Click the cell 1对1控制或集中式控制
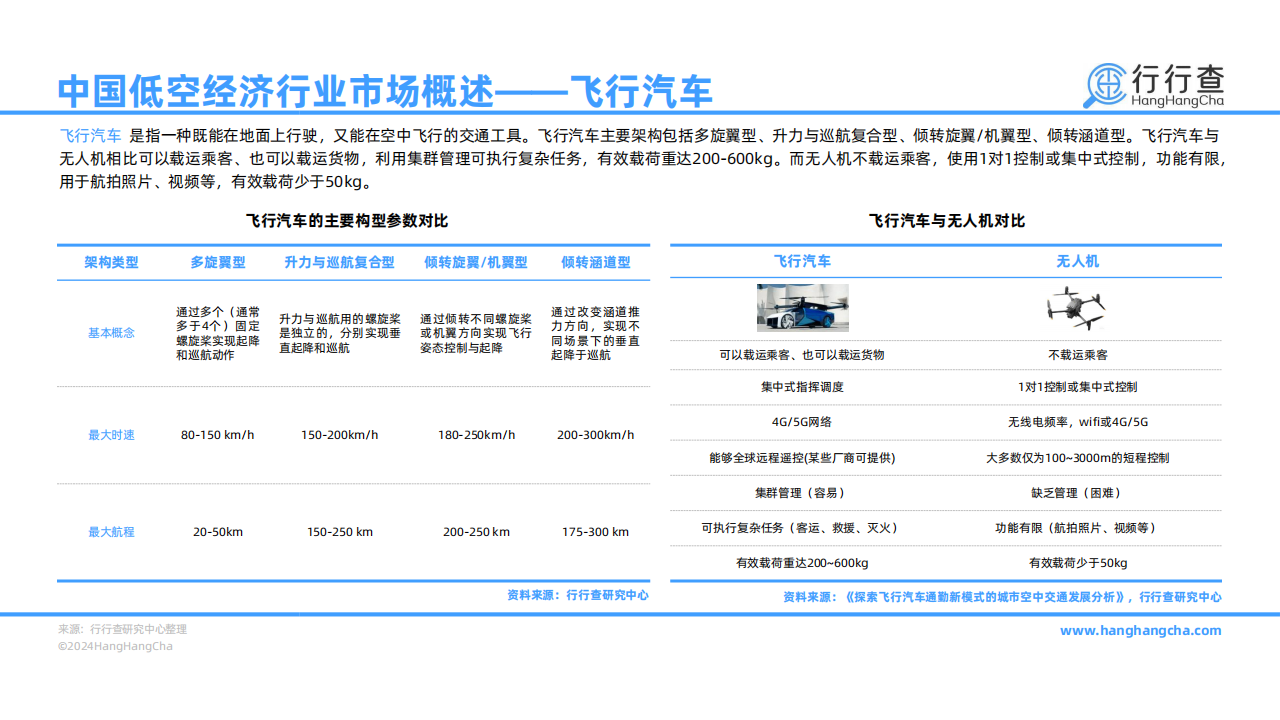Viewport: 1280px width, 720px height. tap(1078, 387)
